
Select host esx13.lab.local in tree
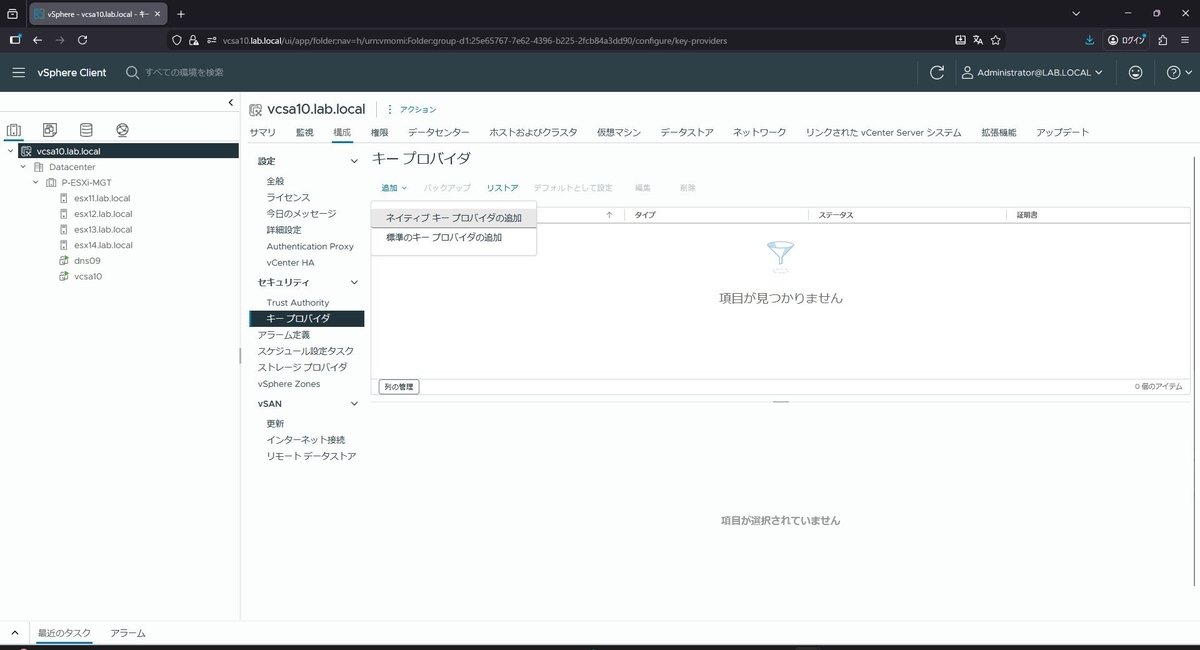click(x=103, y=229)
